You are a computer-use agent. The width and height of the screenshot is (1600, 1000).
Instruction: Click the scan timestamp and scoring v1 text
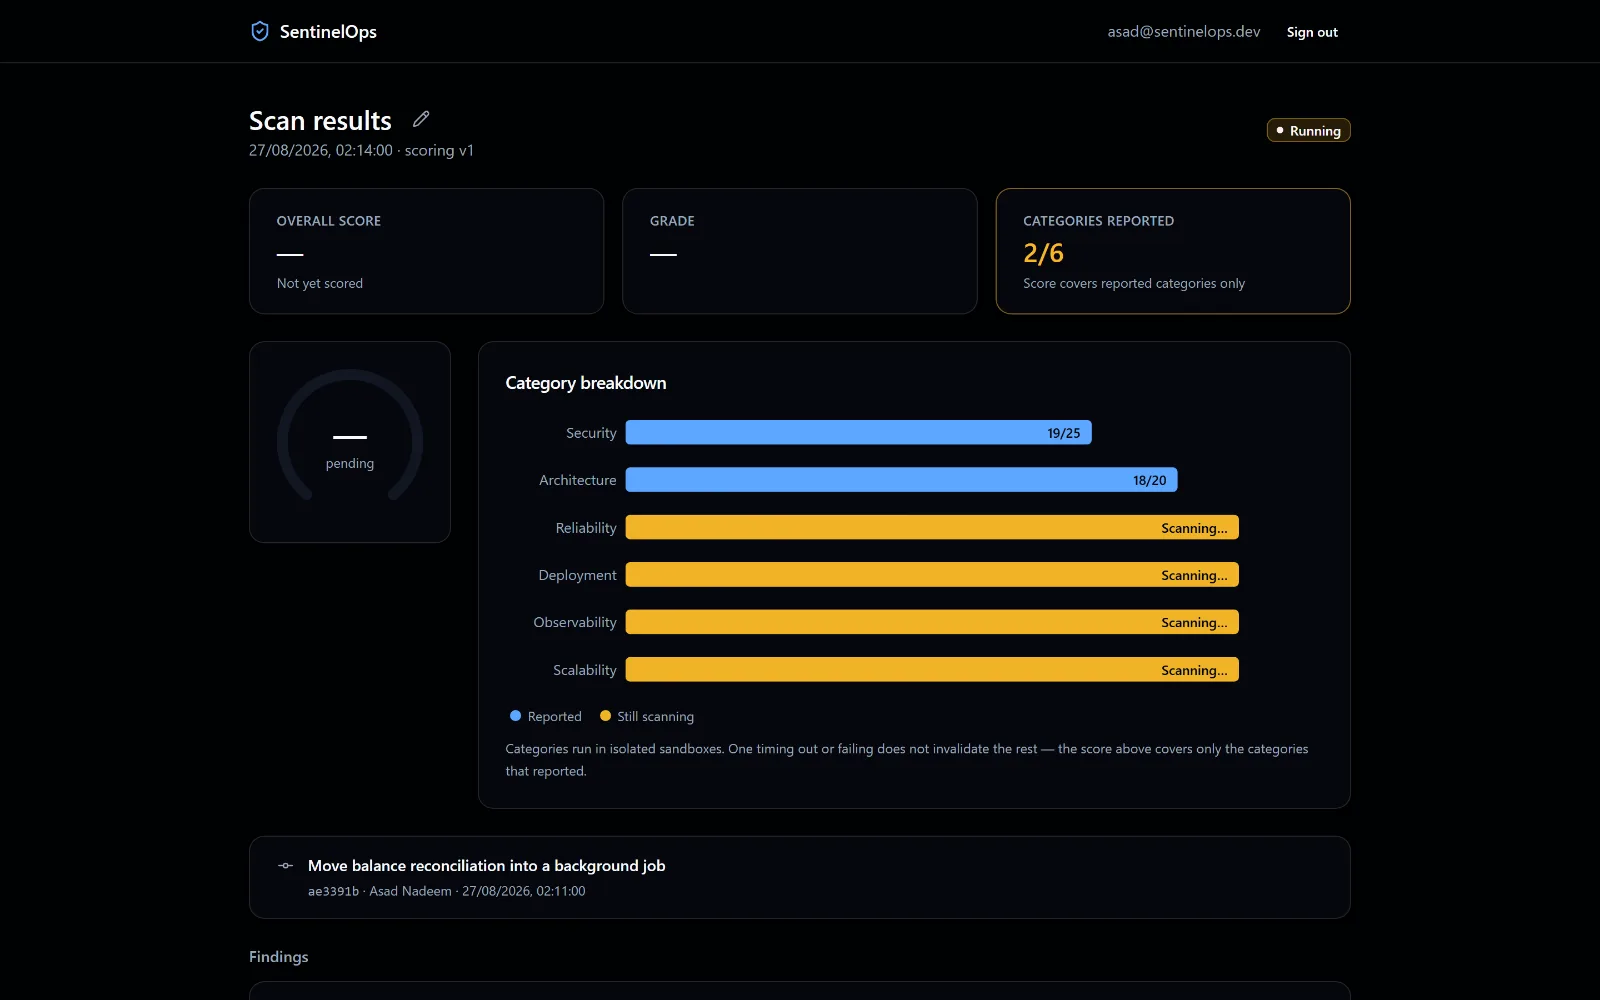click(361, 150)
